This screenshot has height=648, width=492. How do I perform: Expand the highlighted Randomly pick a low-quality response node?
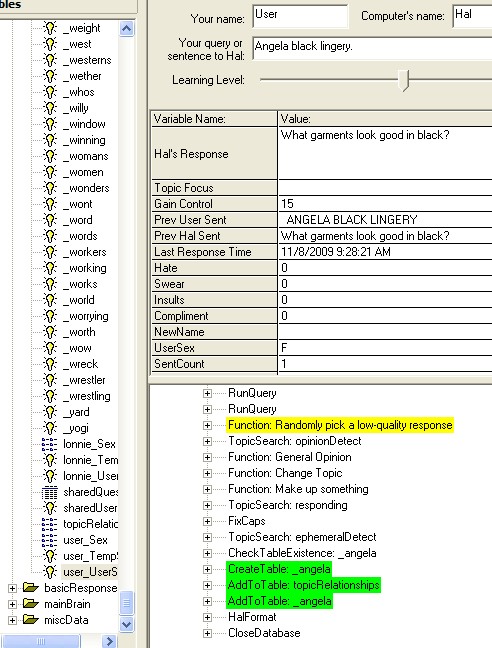[207, 425]
